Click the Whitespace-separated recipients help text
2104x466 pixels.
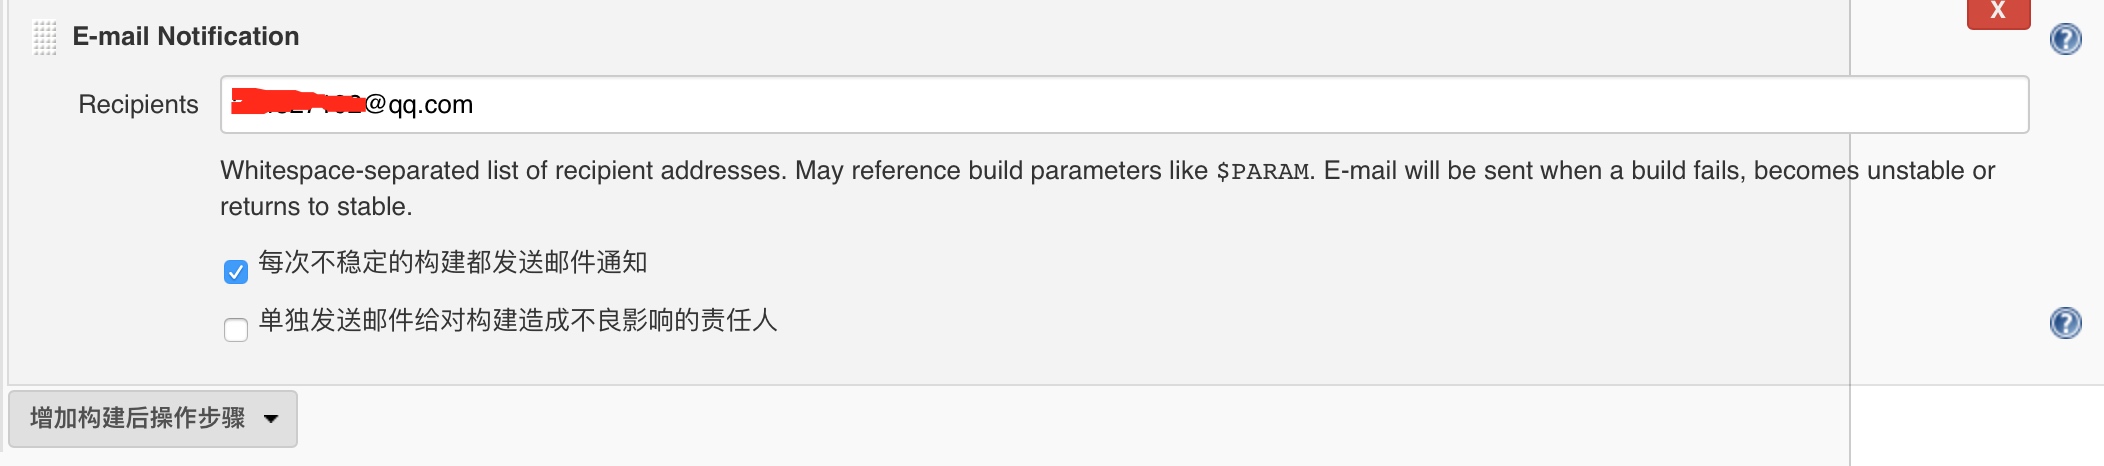click(x=500, y=171)
